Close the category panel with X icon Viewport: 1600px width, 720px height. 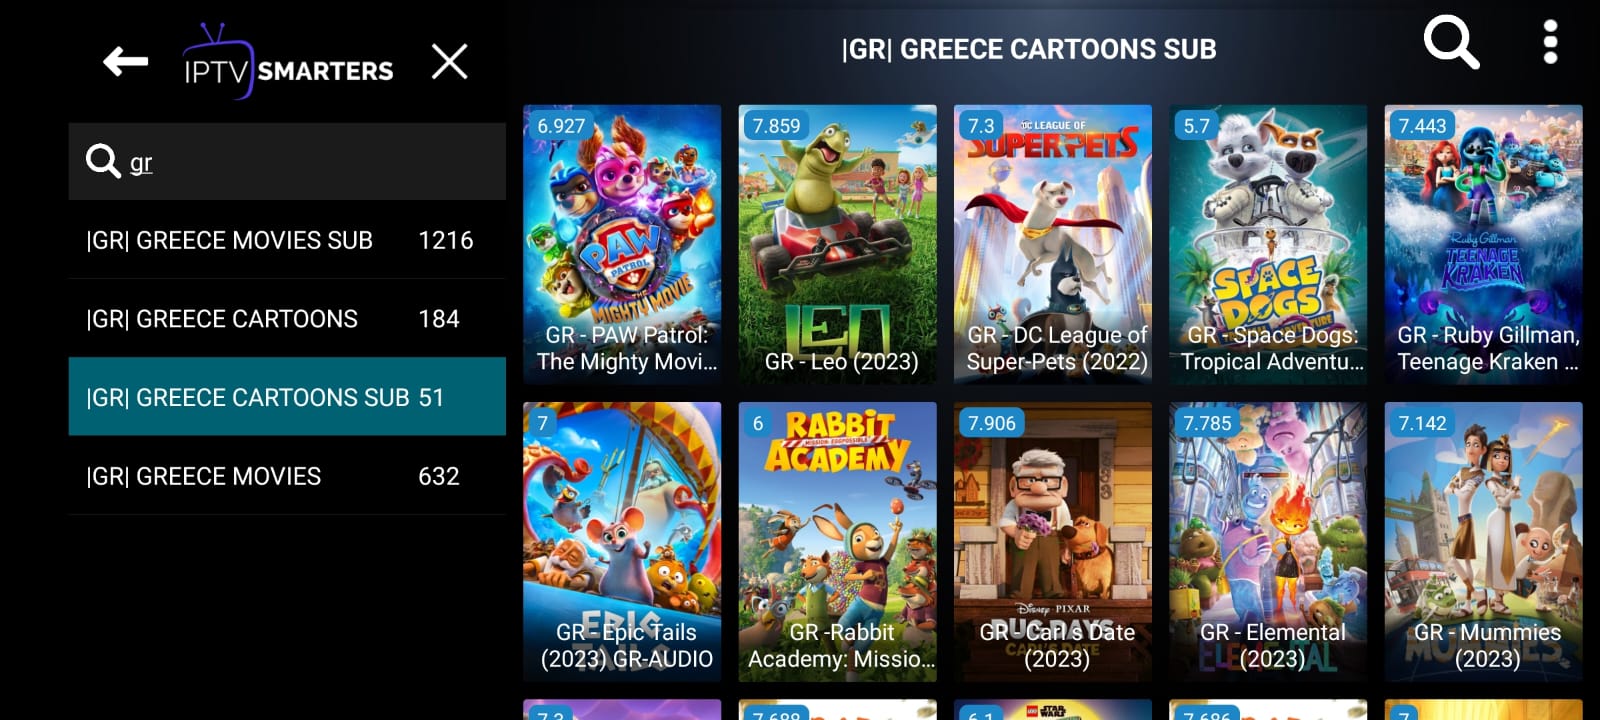pos(449,62)
